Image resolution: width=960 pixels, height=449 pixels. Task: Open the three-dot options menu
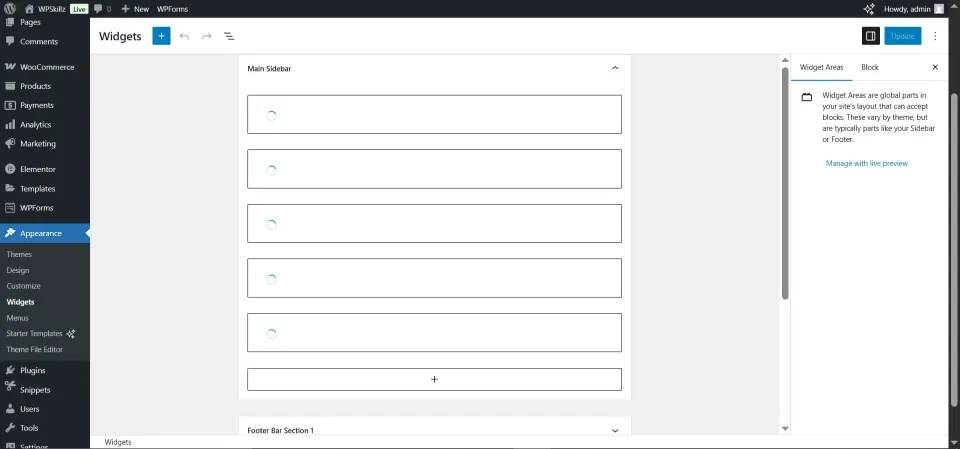coord(935,36)
